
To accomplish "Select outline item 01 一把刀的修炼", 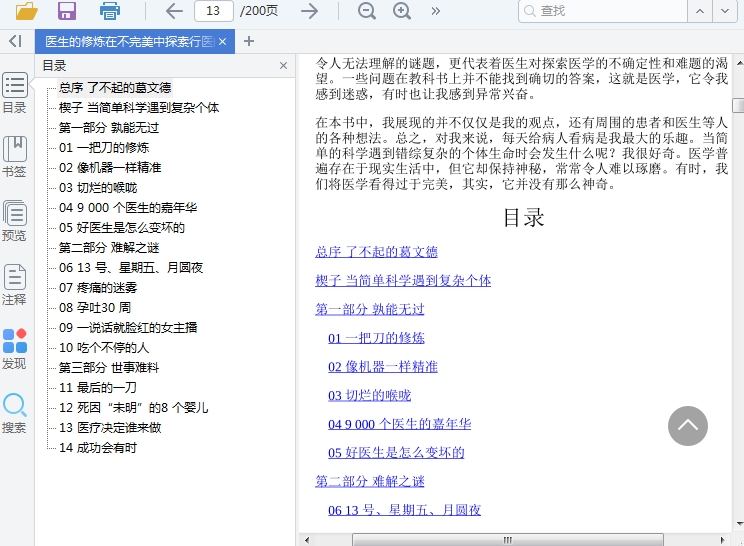I will (x=104, y=148).
